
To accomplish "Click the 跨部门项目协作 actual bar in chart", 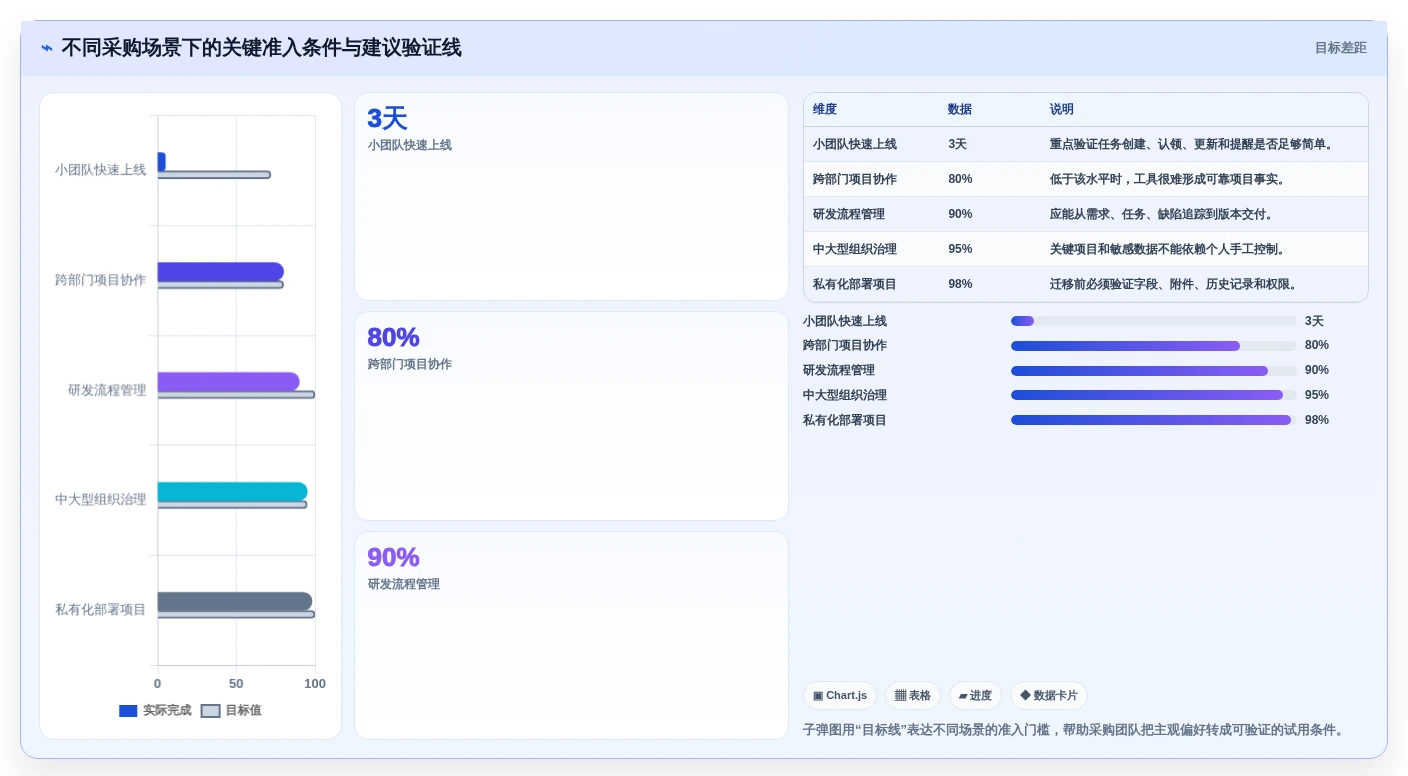I will point(220,272).
